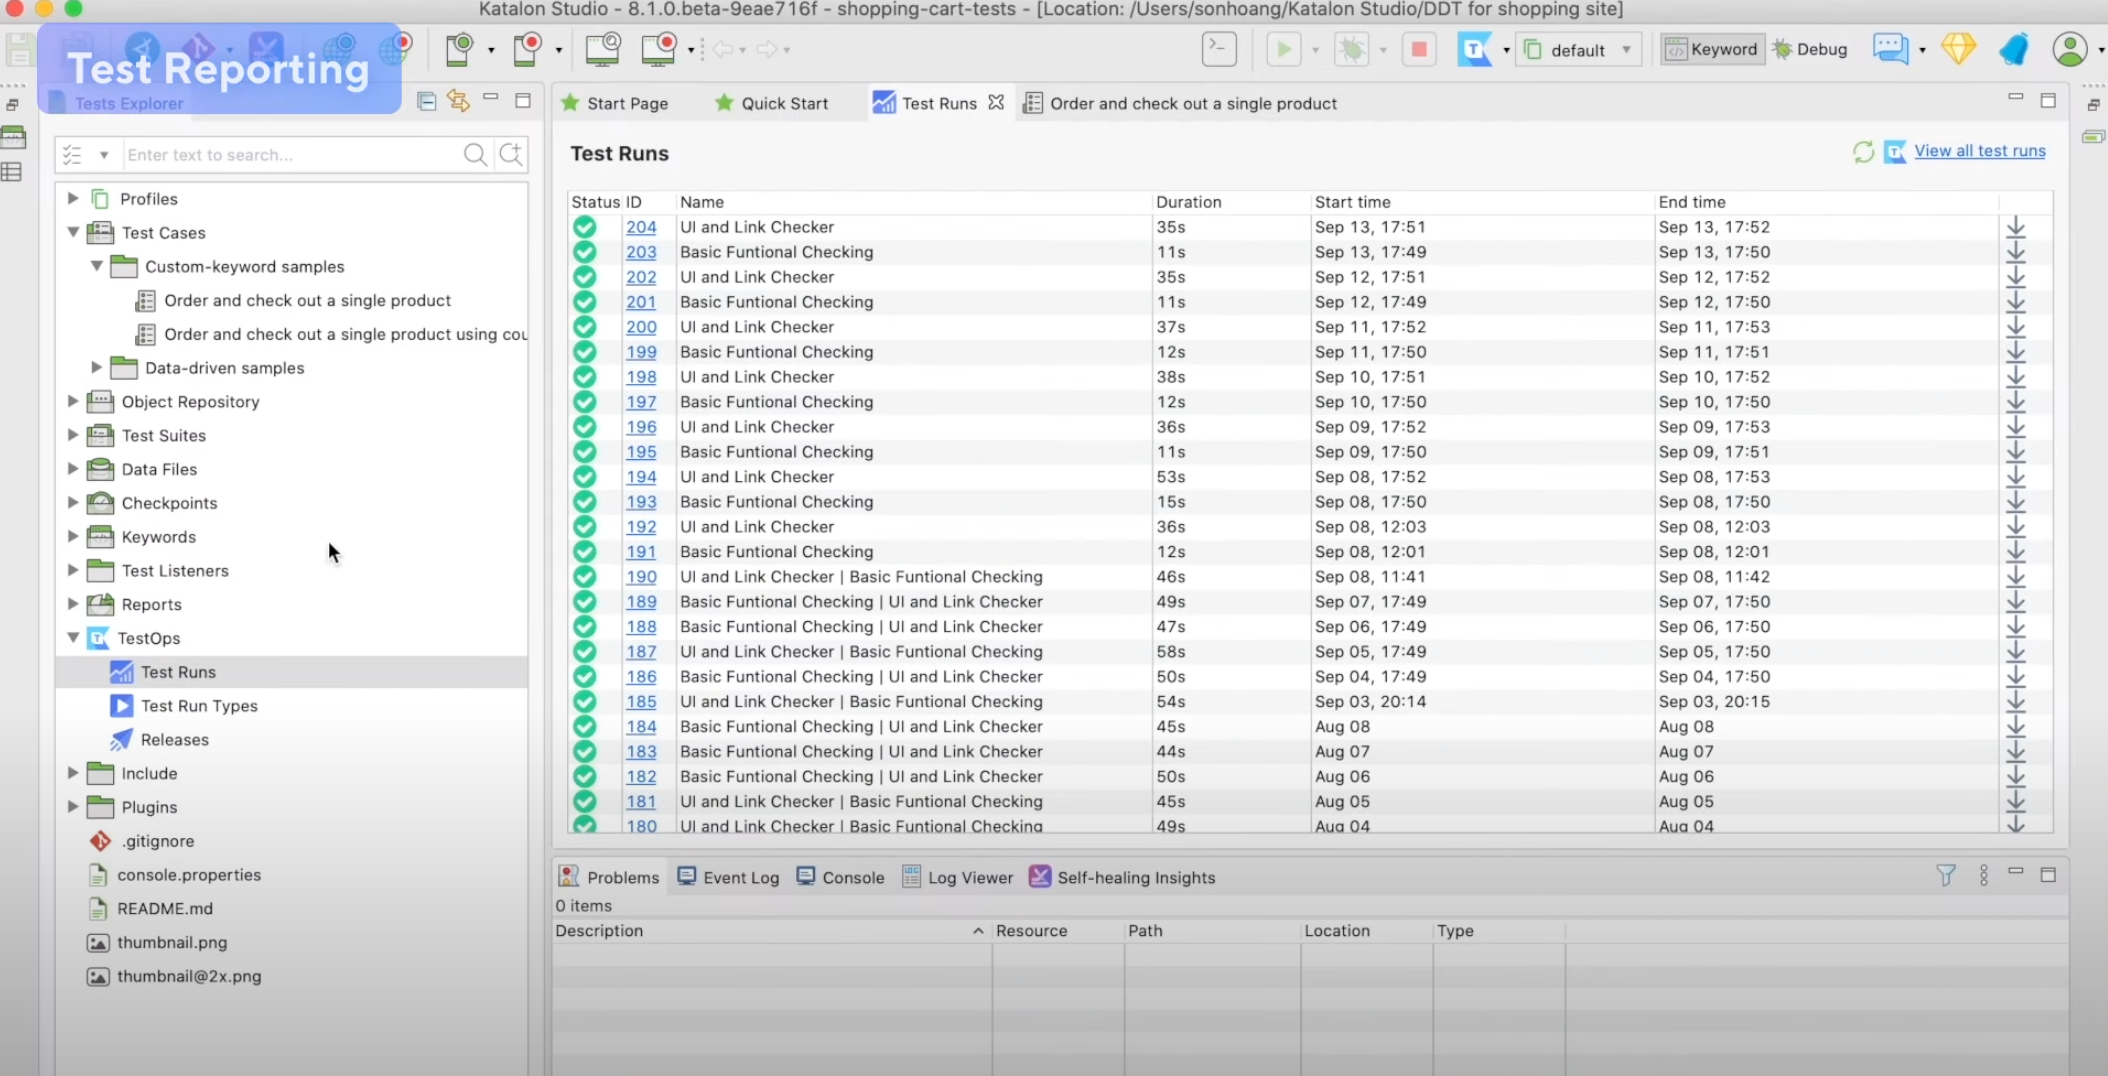Open test run ID 204 link

pyautogui.click(x=641, y=227)
